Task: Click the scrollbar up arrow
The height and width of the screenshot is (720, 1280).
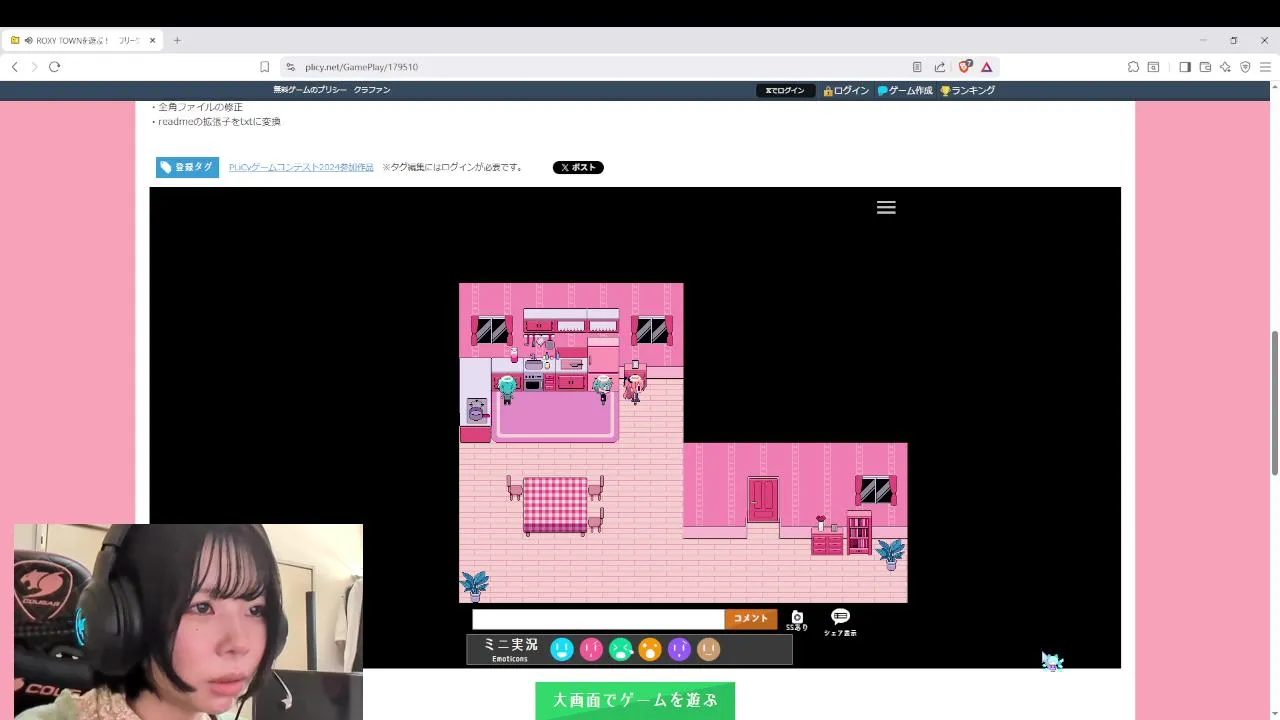Action: (1274, 85)
